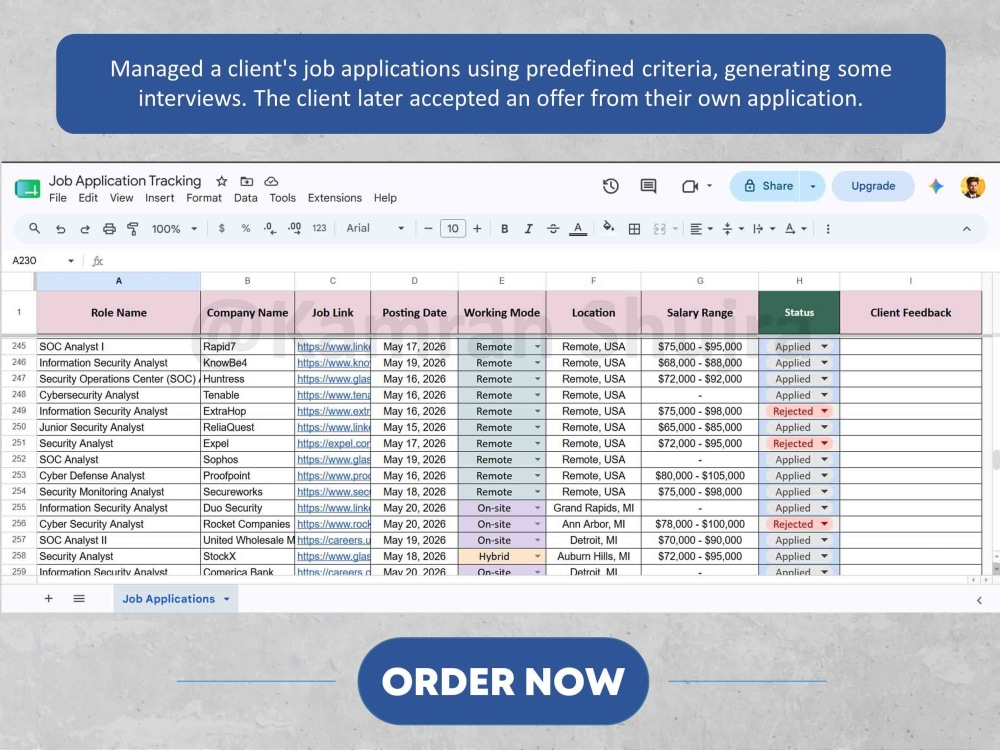The image size is (1000, 750).
Task: Click the Google Sheets home logo
Action: click(x=27, y=188)
